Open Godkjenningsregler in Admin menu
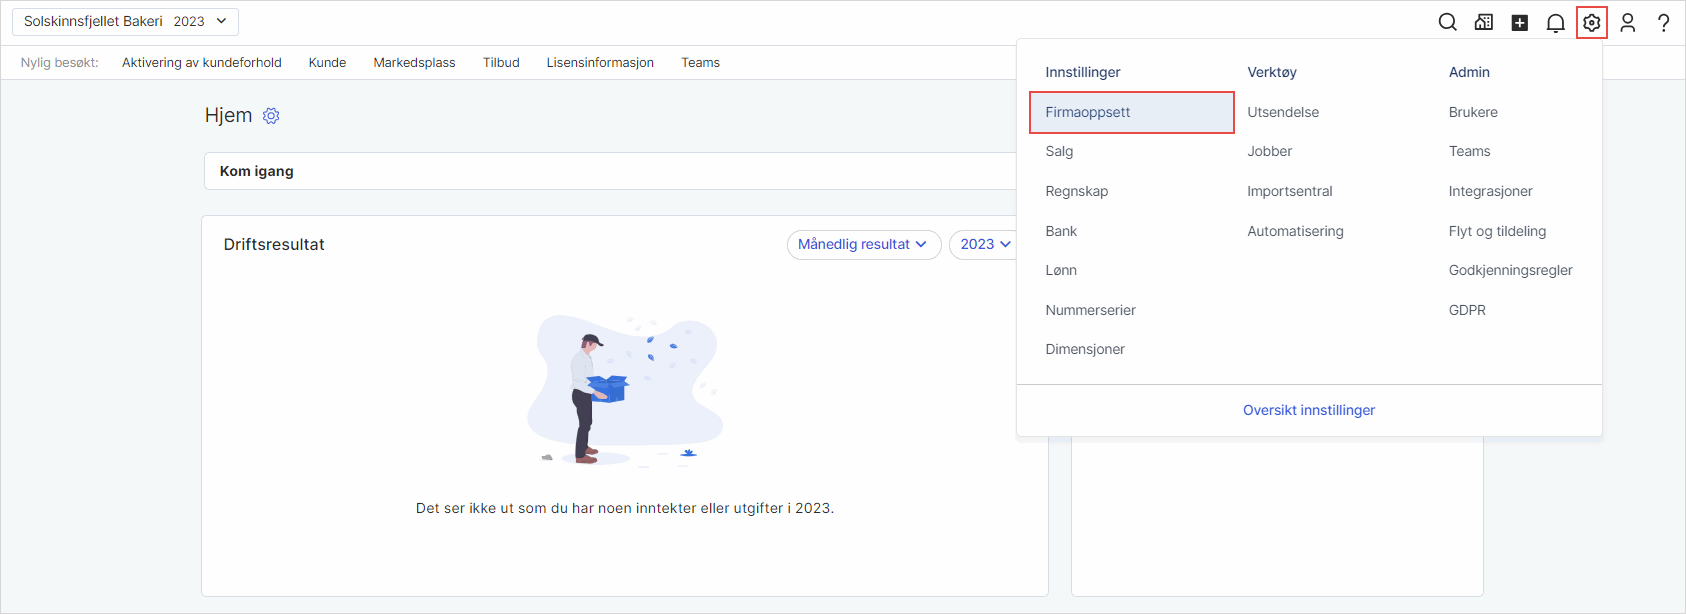 (x=1510, y=270)
